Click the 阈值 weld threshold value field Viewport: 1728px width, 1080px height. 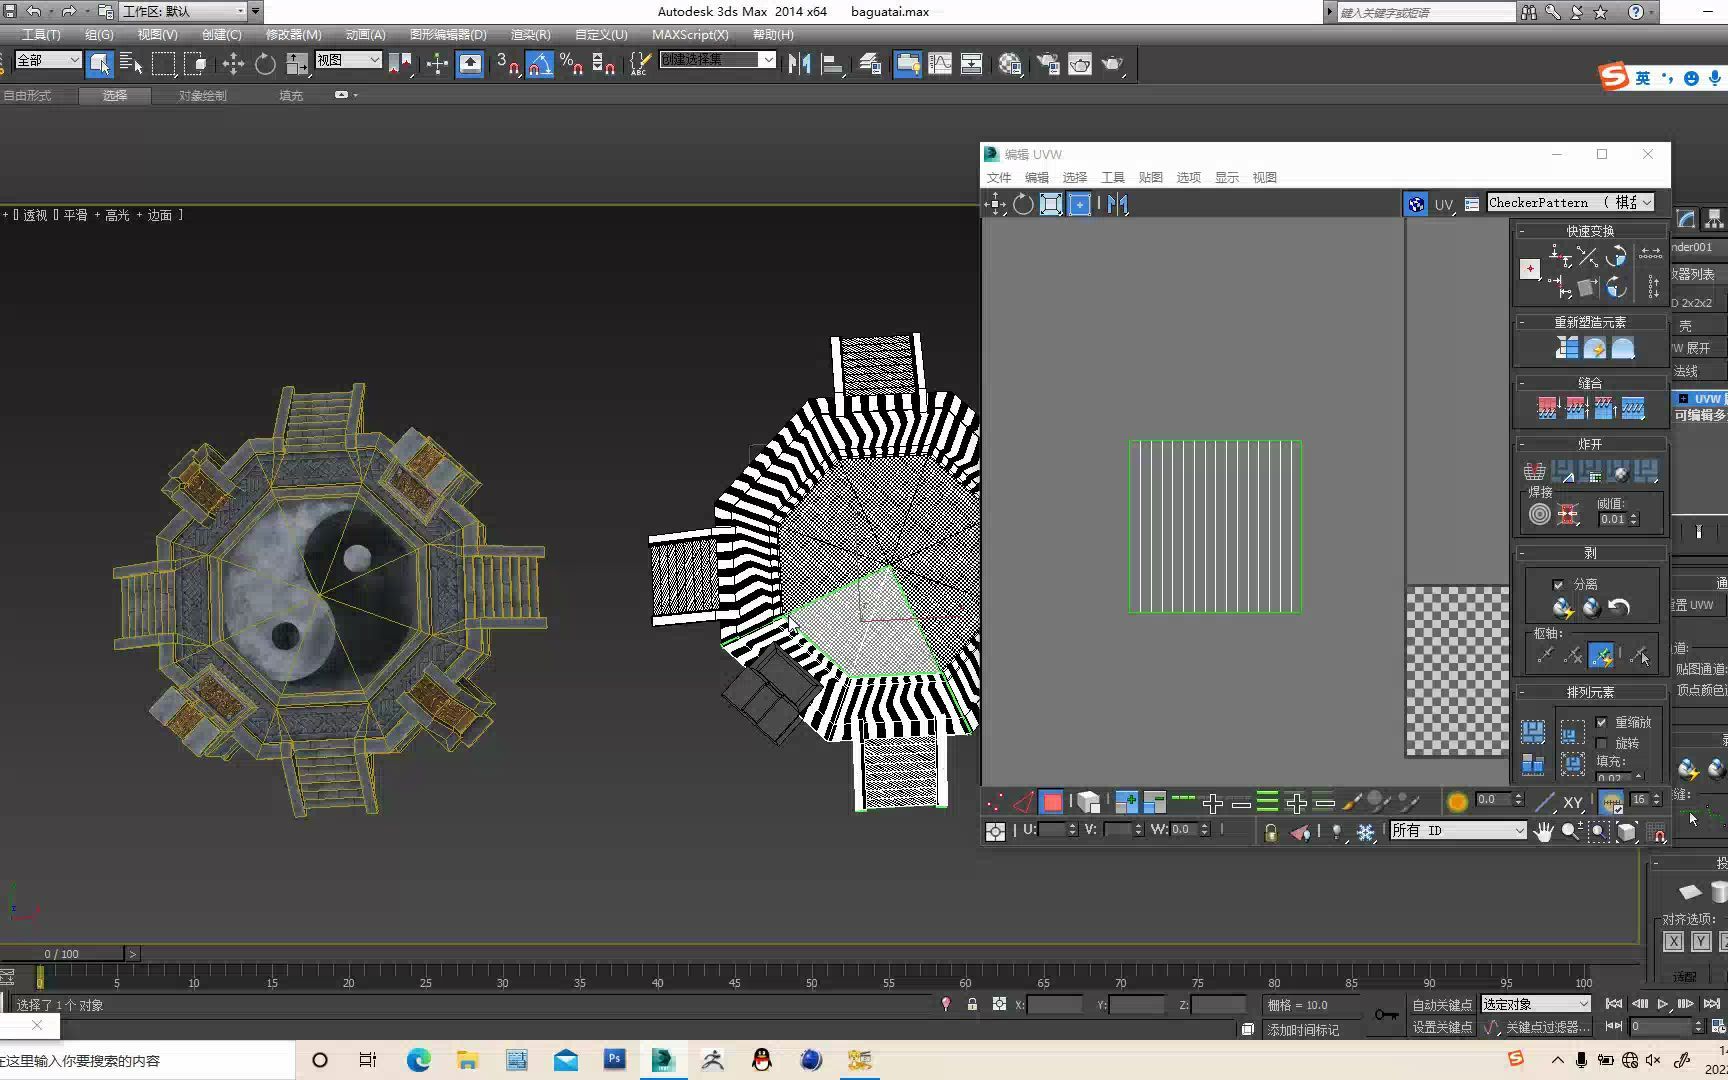pos(1612,519)
